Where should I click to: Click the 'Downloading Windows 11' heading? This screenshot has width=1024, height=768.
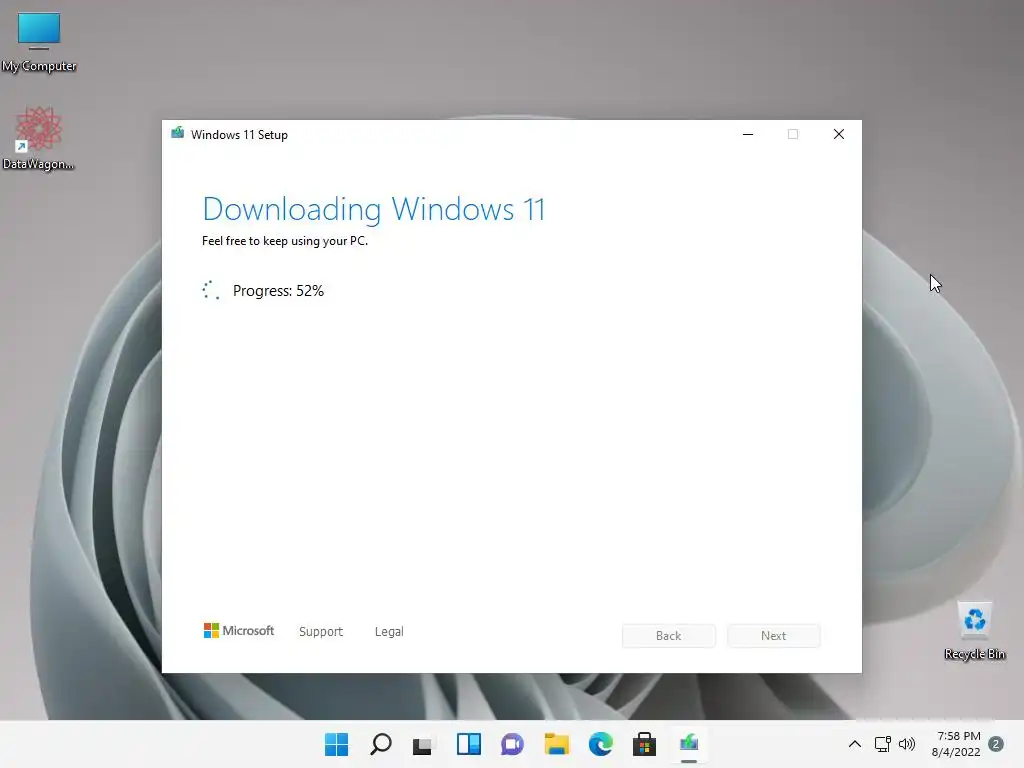tap(374, 210)
